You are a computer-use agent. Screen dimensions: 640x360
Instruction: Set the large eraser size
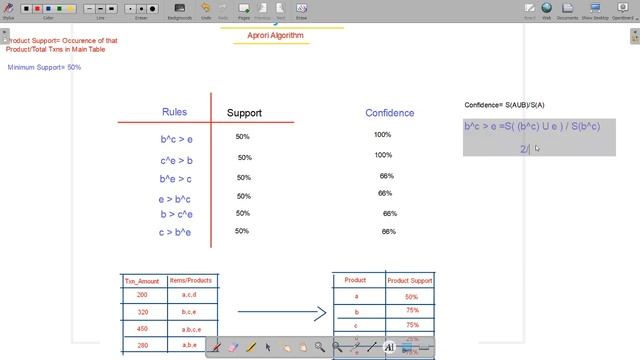153,9
